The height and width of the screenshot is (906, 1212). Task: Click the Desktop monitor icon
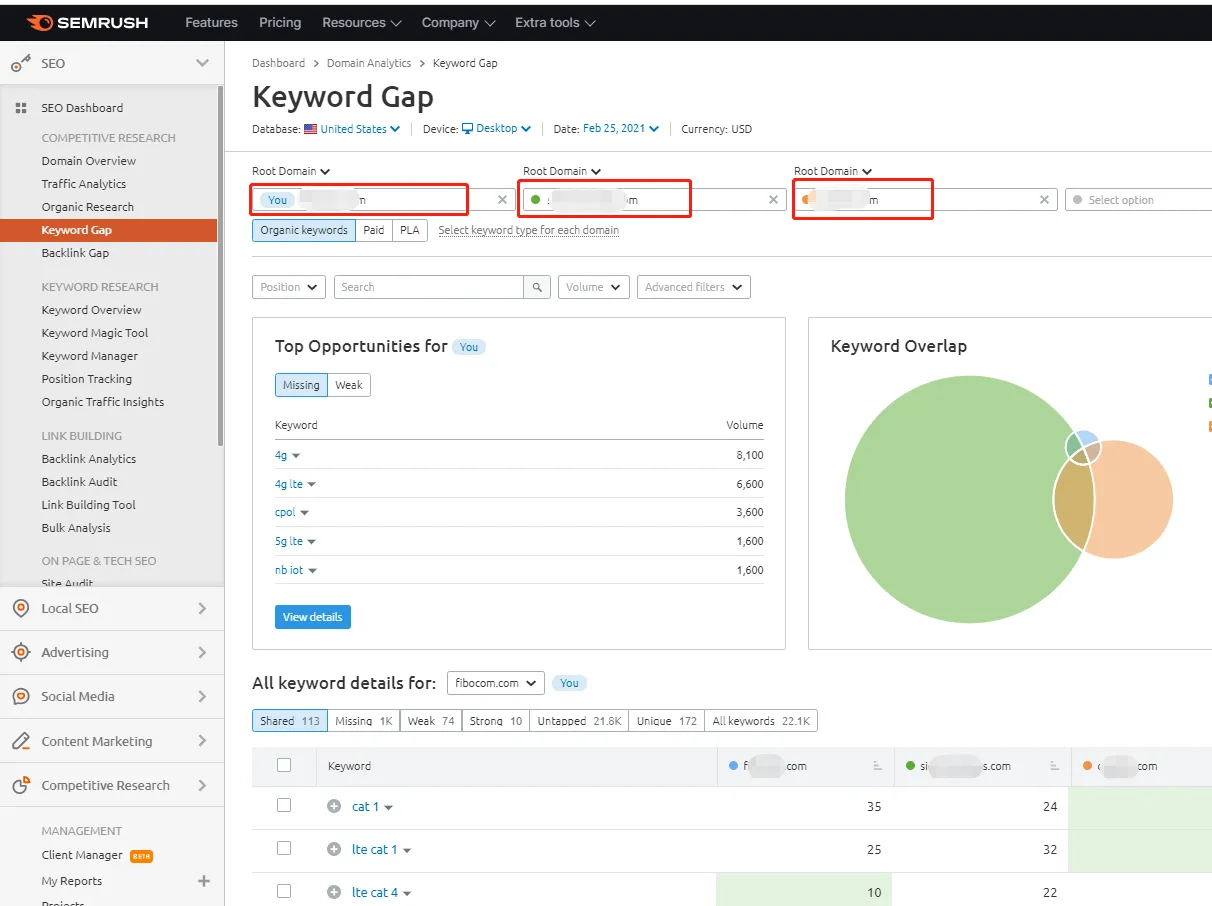point(467,129)
